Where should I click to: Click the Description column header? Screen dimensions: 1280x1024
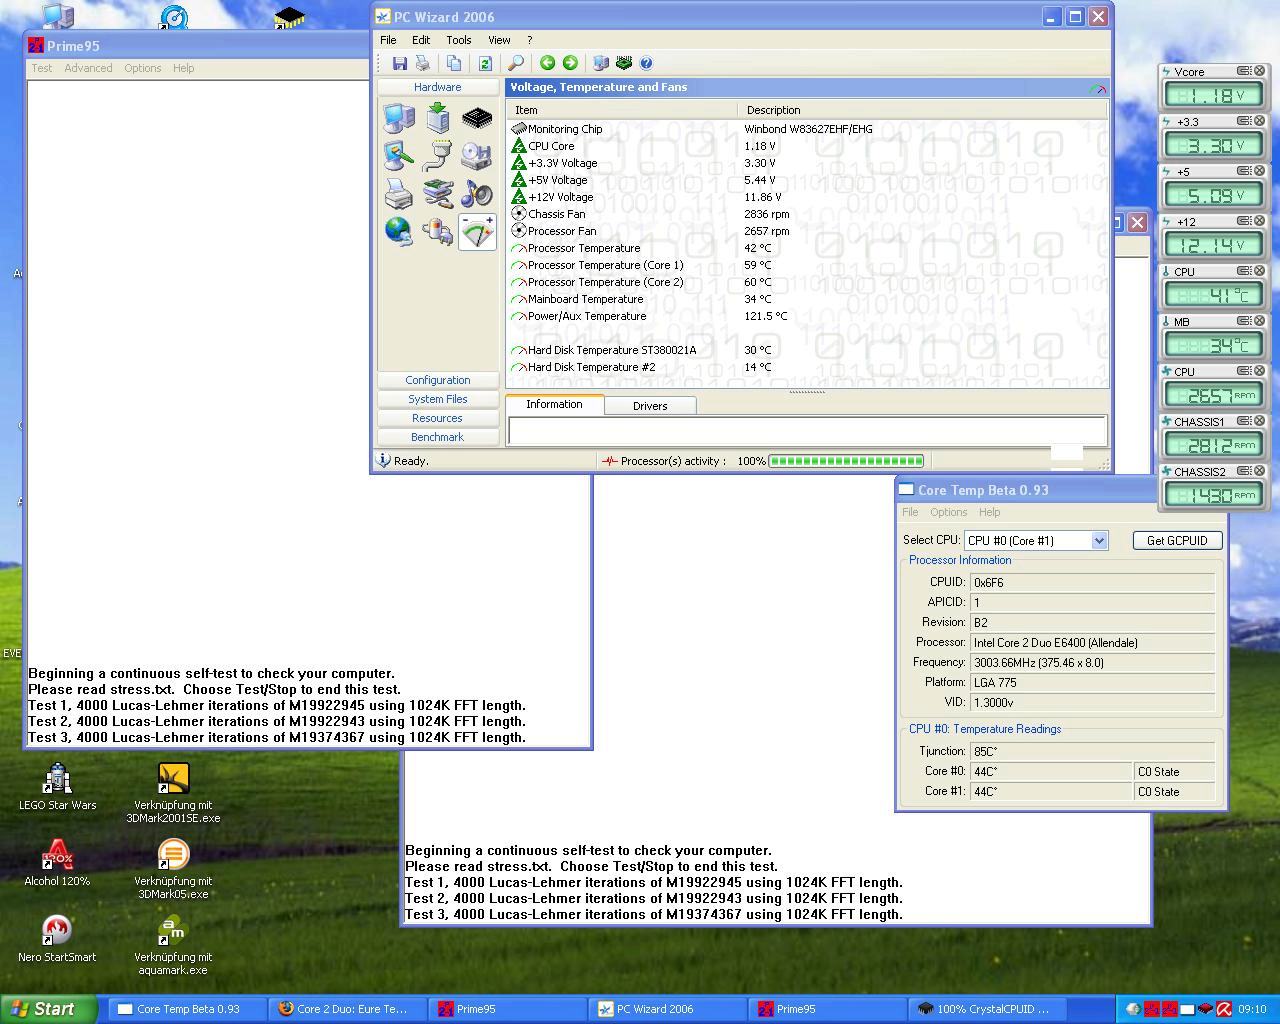click(x=922, y=110)
